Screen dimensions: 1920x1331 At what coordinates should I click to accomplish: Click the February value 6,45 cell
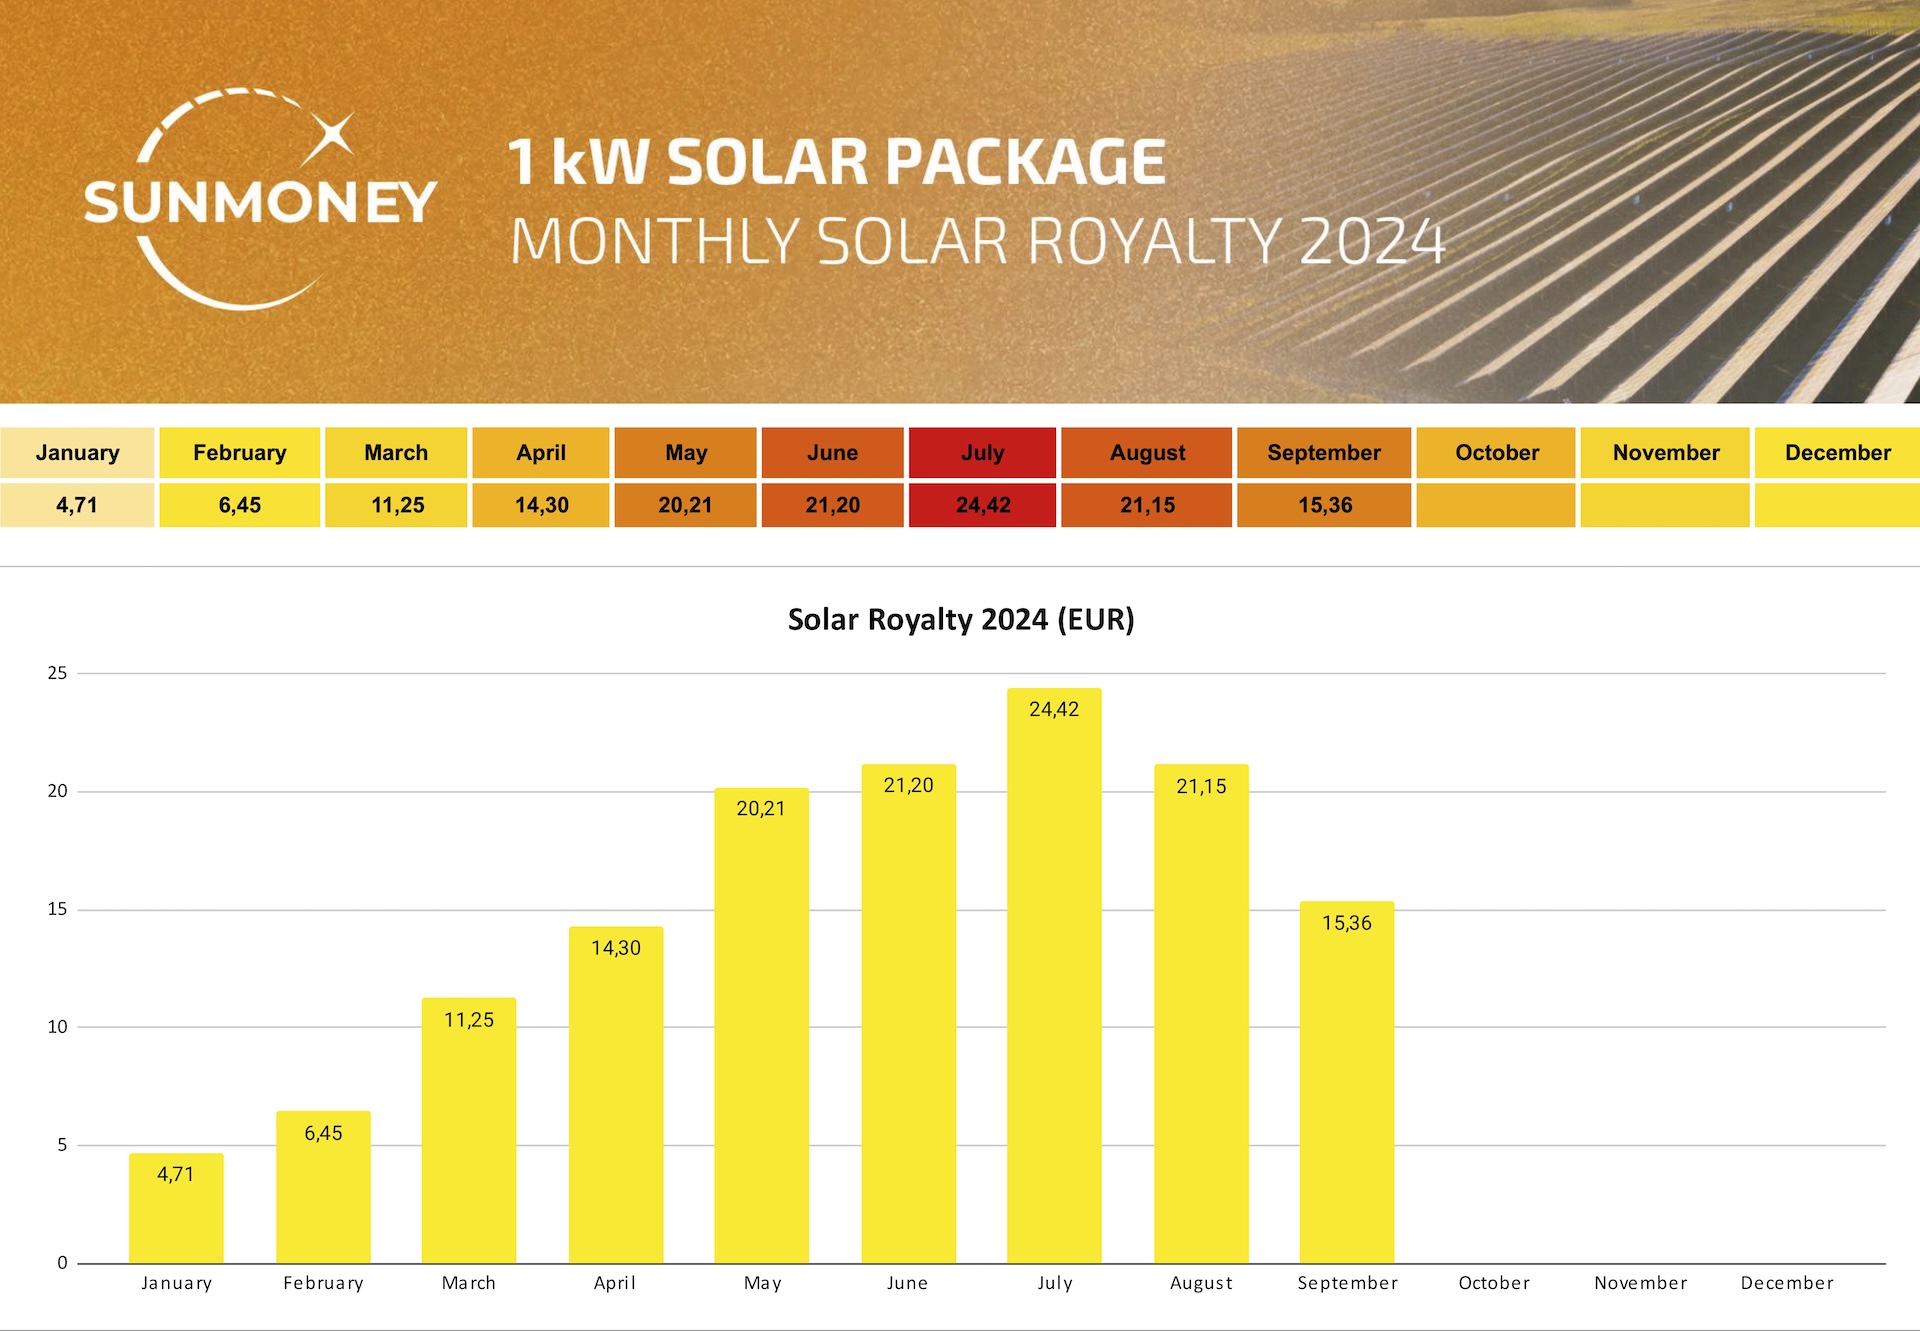pos(239,505)
